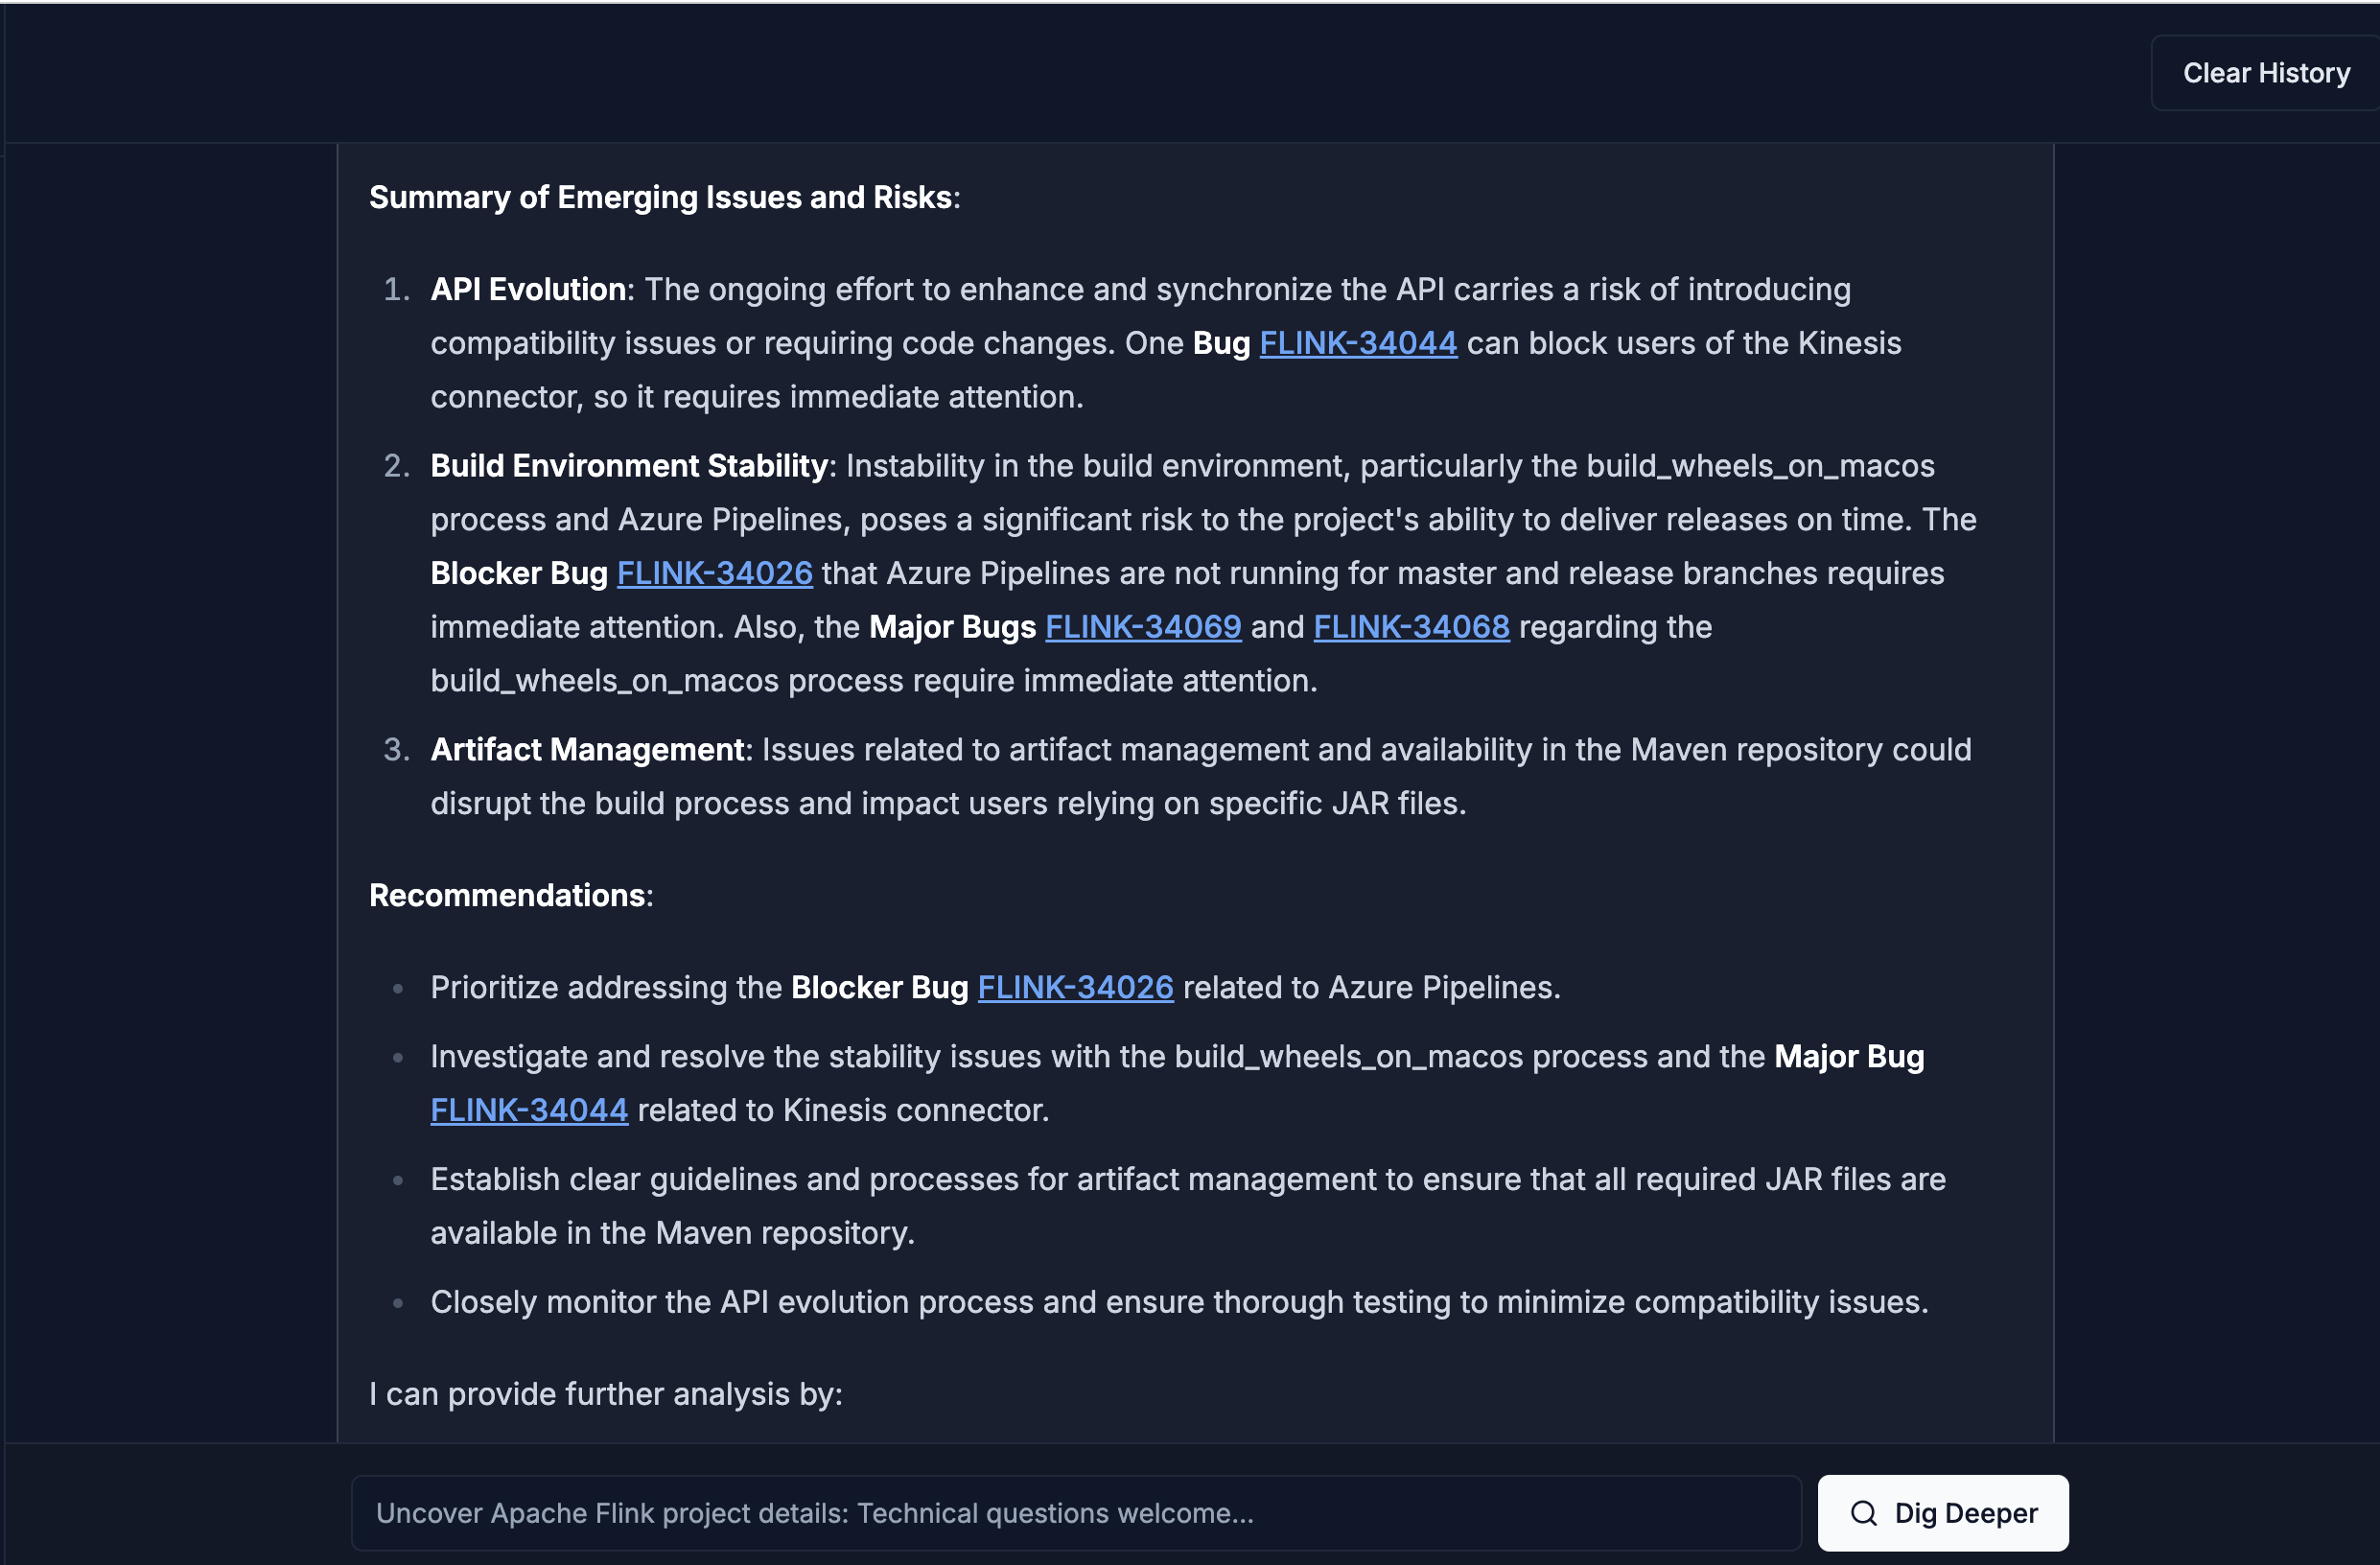Viewport: 2380px width, 1565px height.
Task: Click the Major Bugs bold text
Action: (952, 627)
